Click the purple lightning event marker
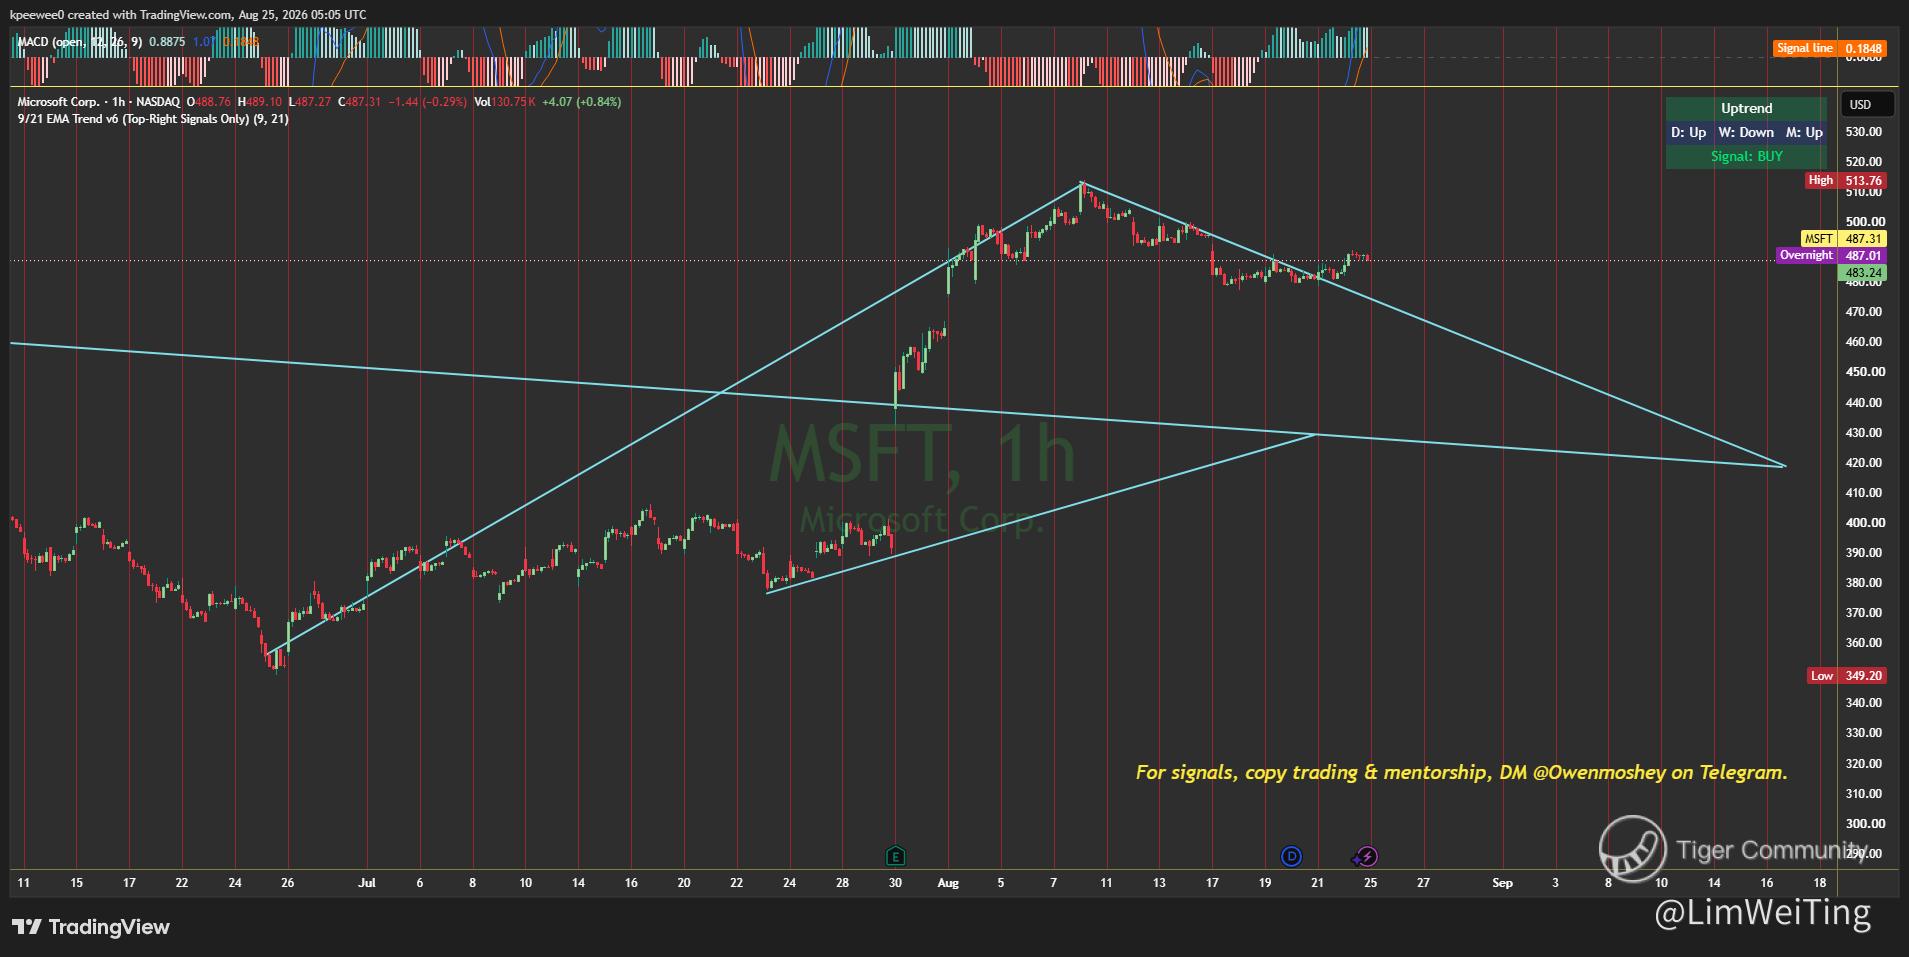This screenshot has width=1909, height=957. tap(1366, 856)
